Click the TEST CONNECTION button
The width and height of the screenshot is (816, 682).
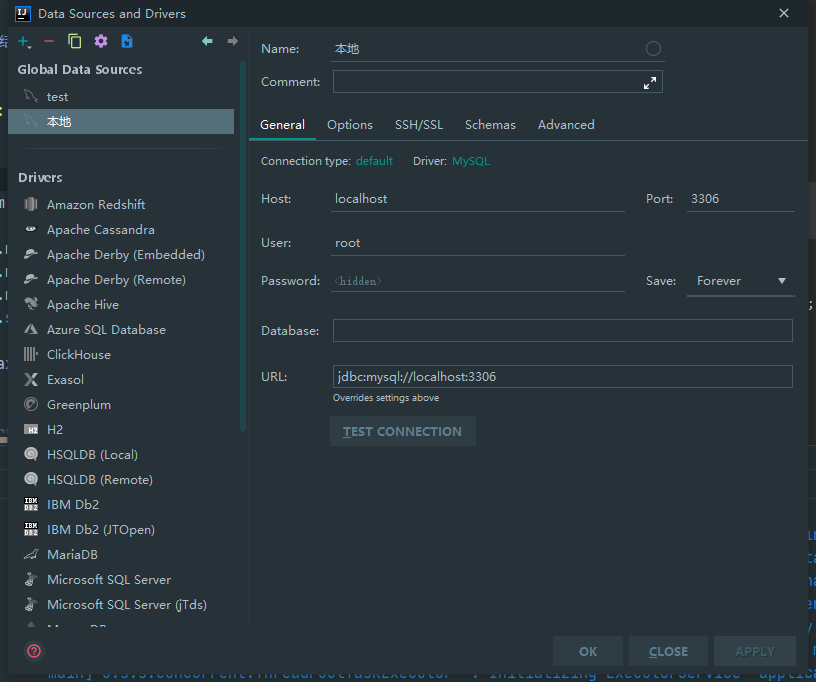point(403,431)
